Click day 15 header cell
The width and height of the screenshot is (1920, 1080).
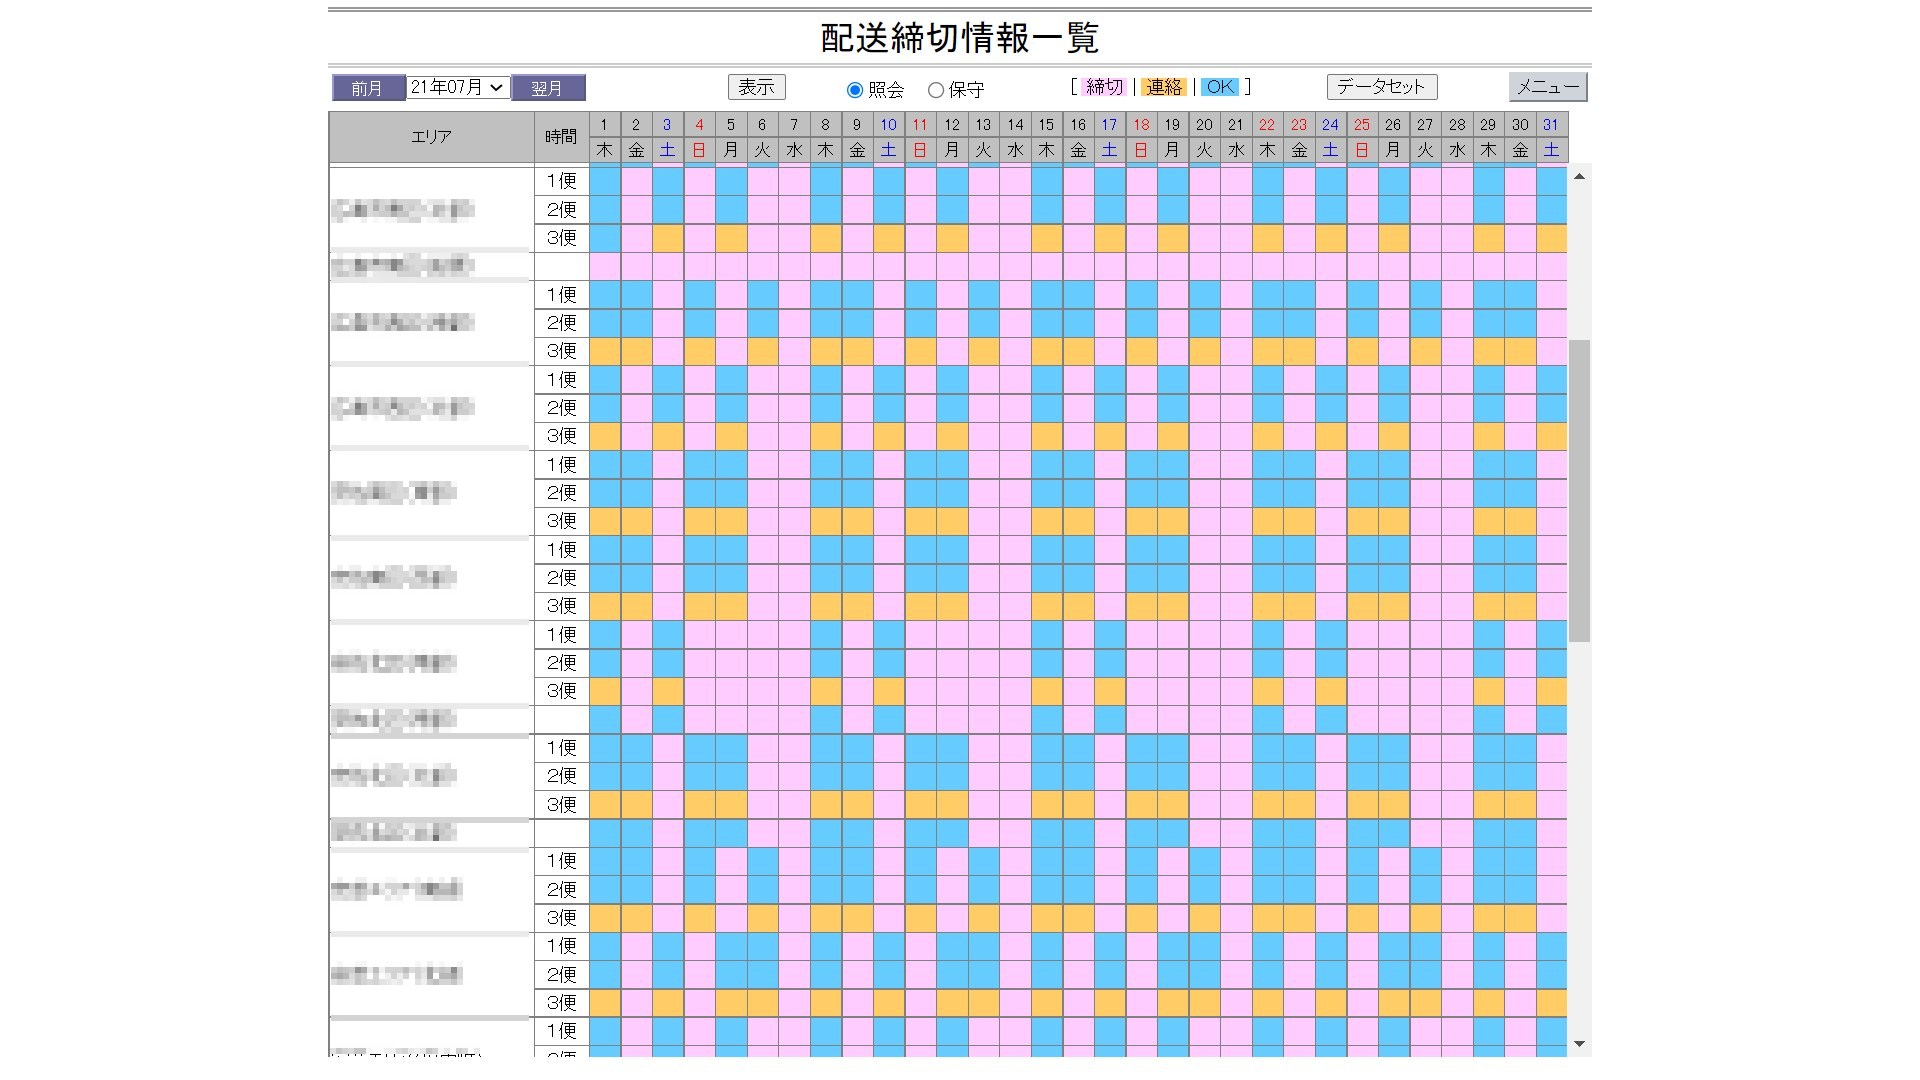[1046, 125]
